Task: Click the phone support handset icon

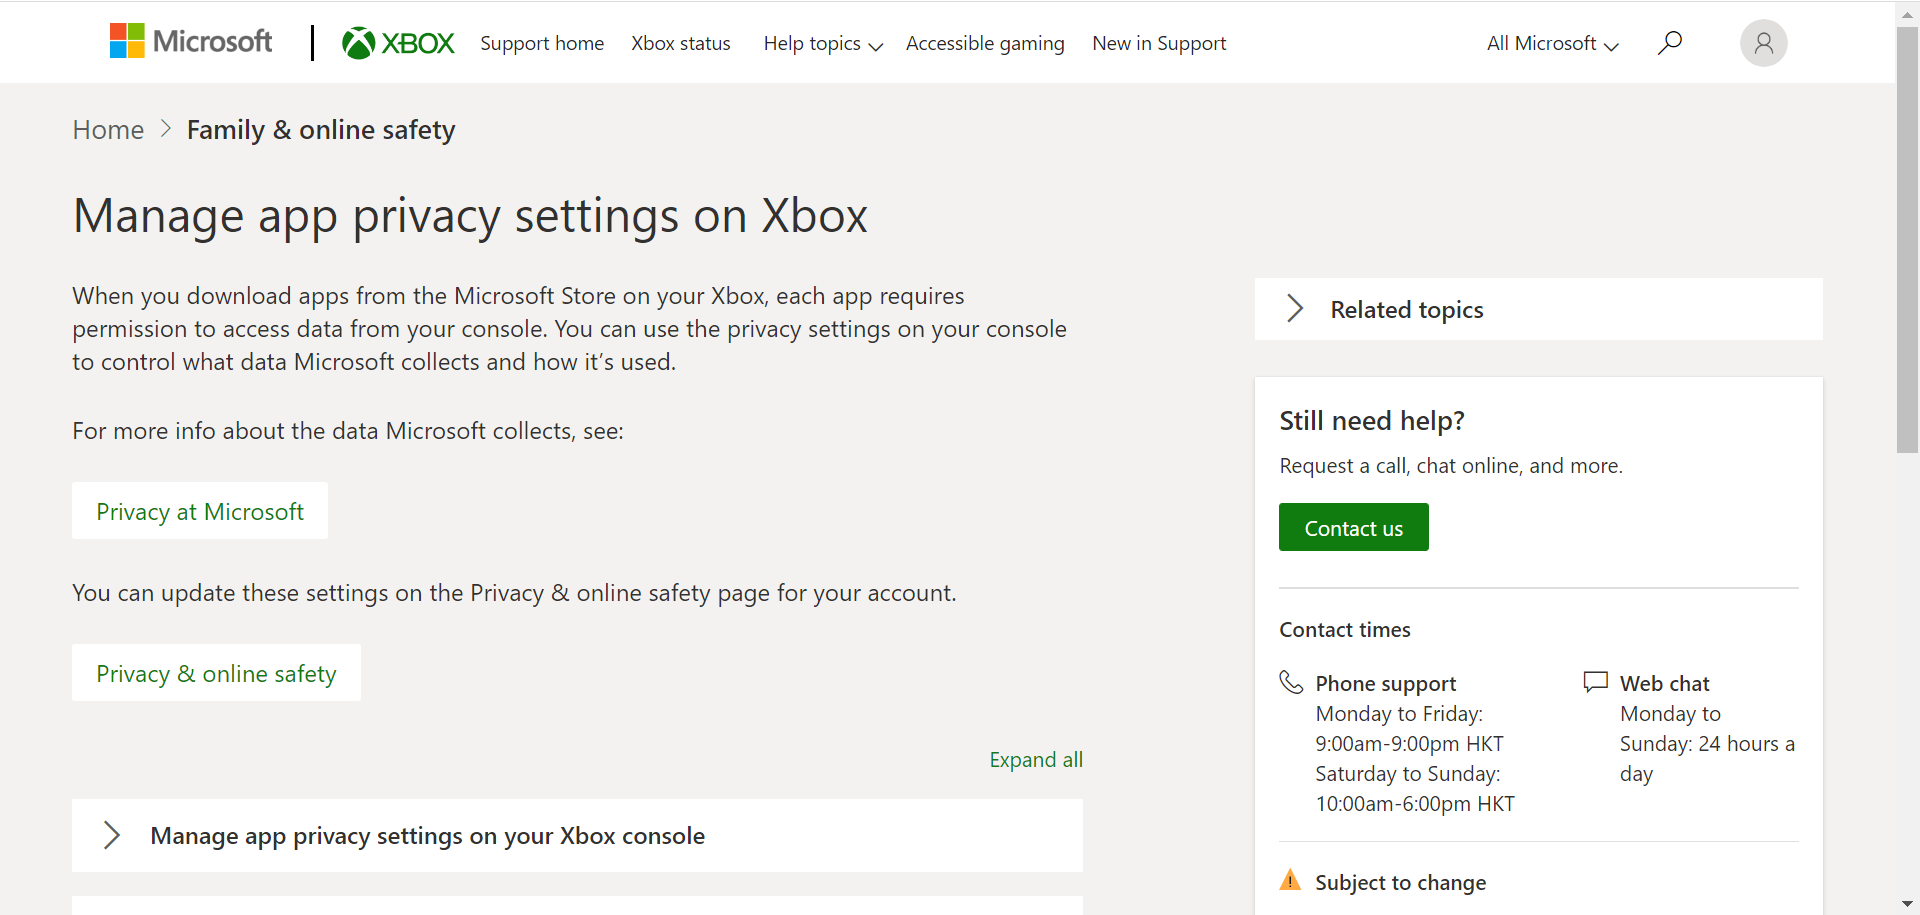Action: (x=1291, y=682)
